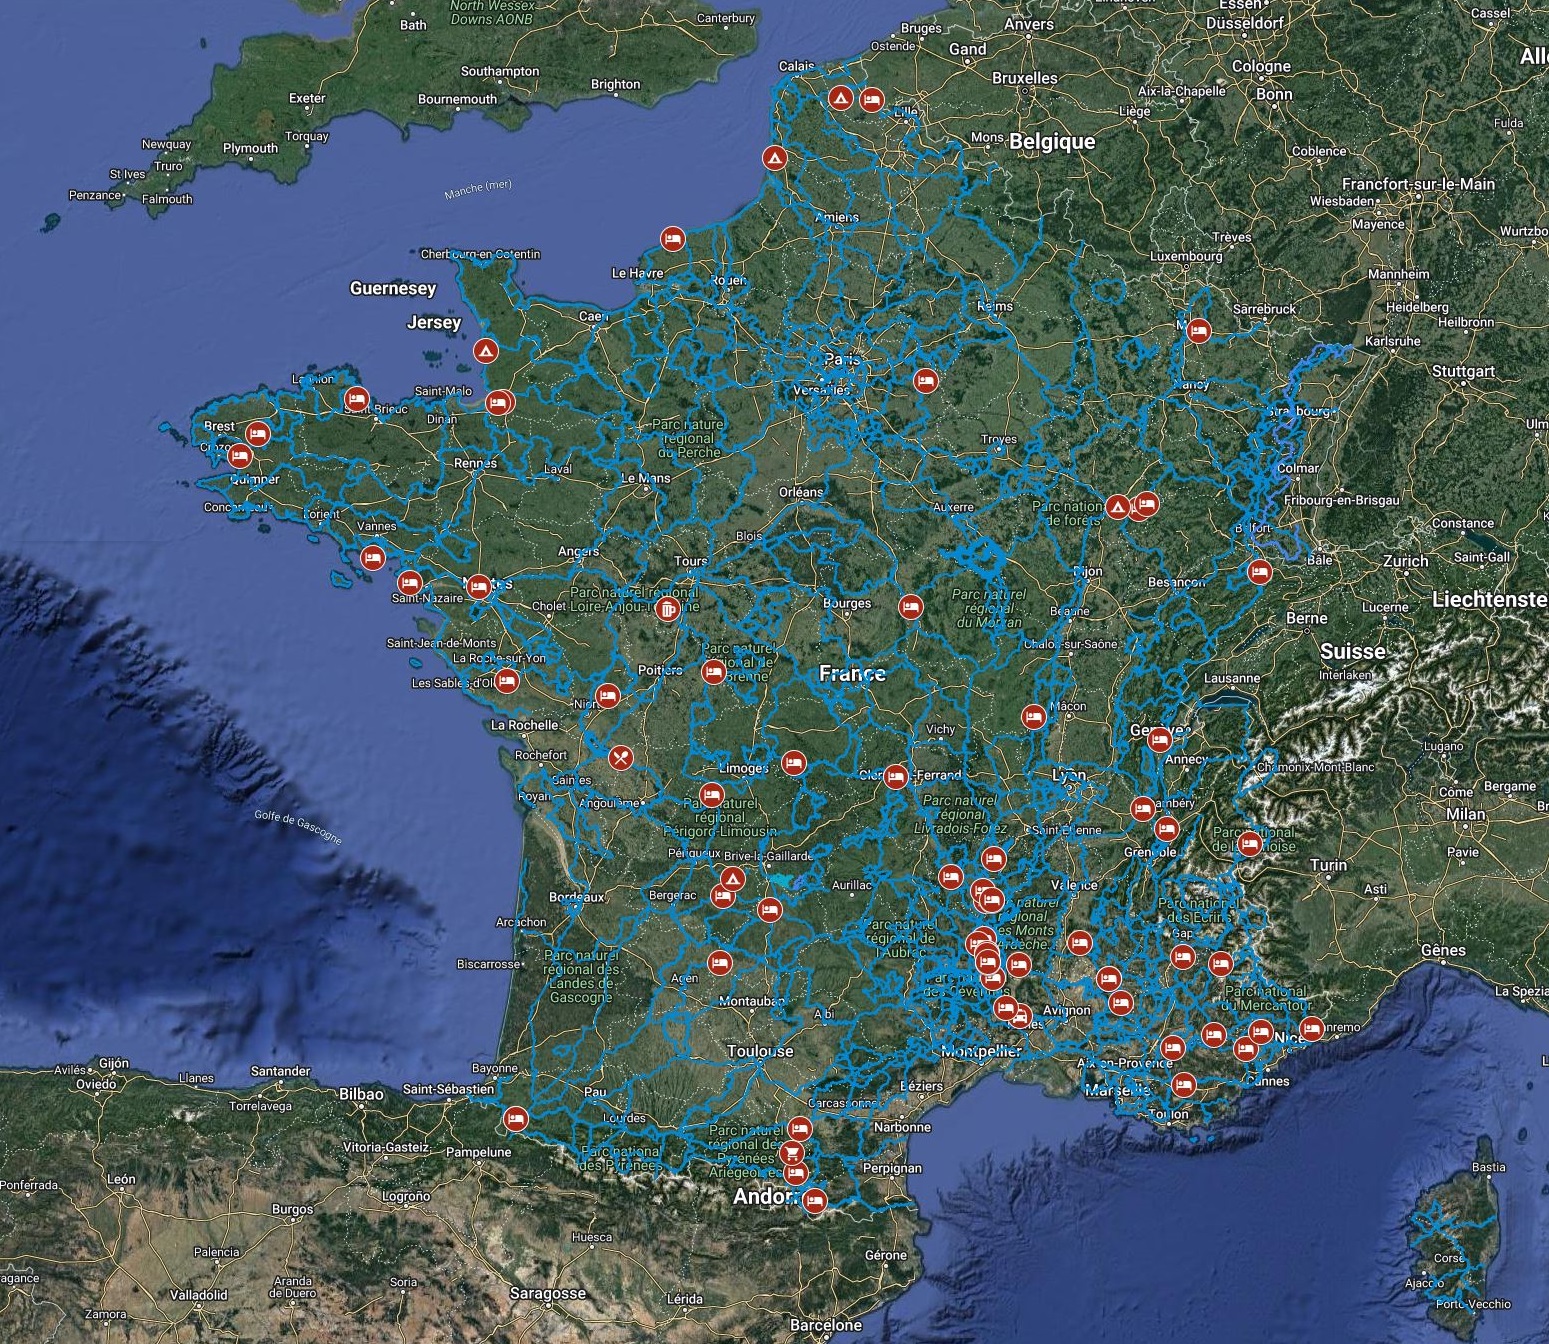Select the Plymouth city label
1549x1344 pixels.
click(250, 148)
